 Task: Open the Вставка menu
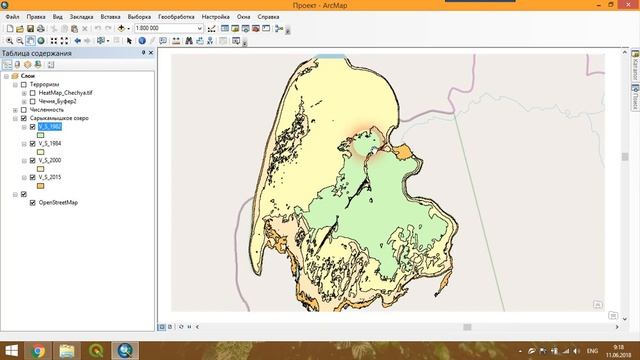click(x=110, y=17)
